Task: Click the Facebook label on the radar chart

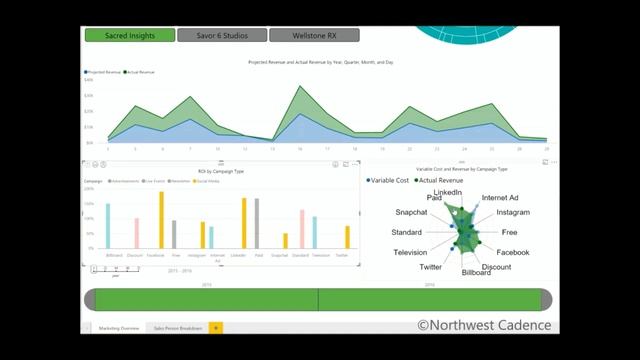Action: (x=513, y=252)
